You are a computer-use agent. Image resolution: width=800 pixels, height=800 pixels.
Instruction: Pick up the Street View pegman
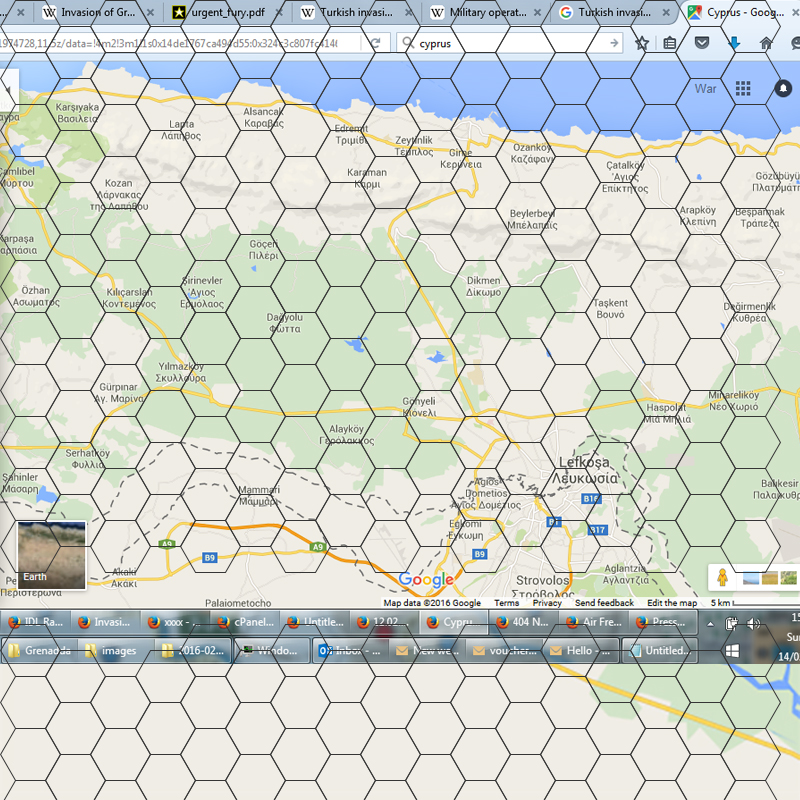pyautogui.click(x=722, y=578)
